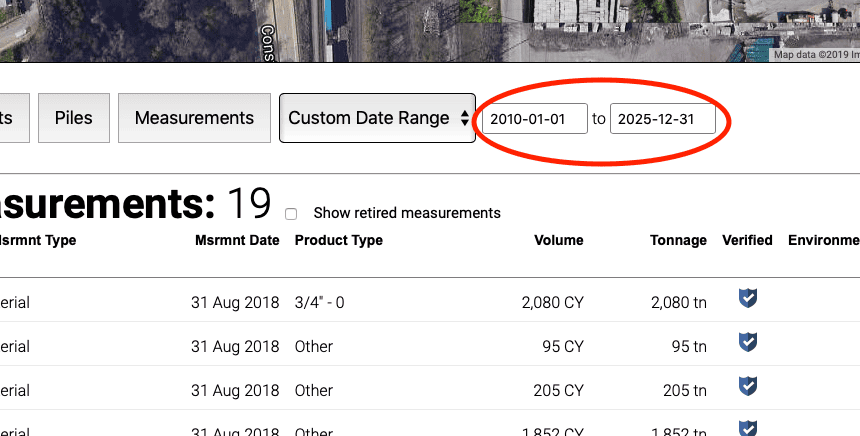
Task: Toggle Show retired measurements checkbox
Action: coord(291,214)
